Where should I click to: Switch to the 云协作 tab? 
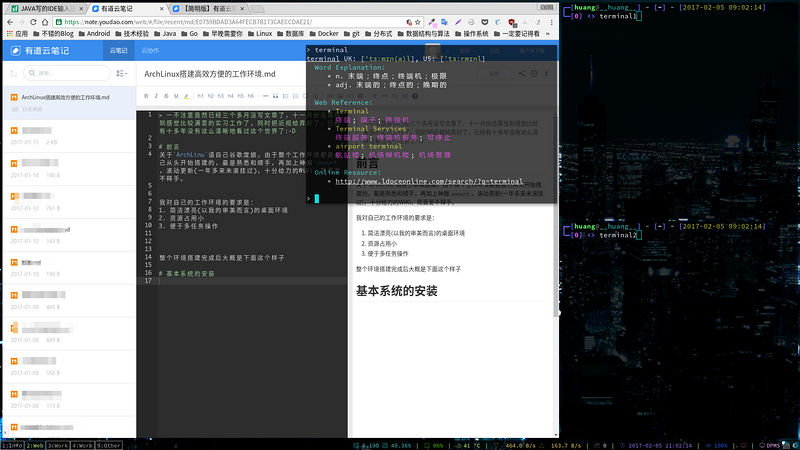[150, 51]
